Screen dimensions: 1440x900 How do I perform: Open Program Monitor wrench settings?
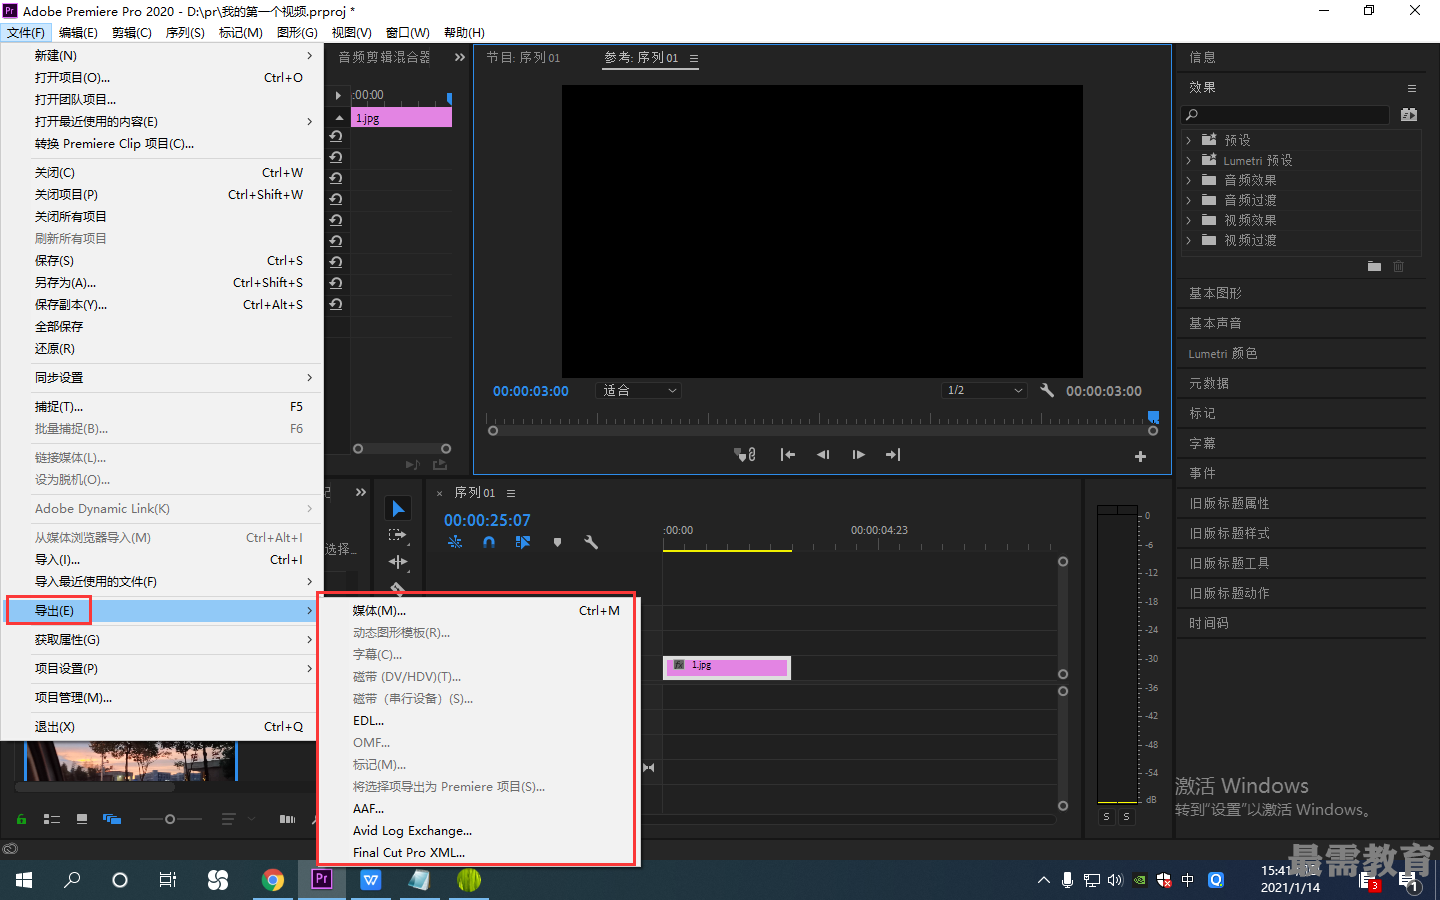[x=1047, y=390]
